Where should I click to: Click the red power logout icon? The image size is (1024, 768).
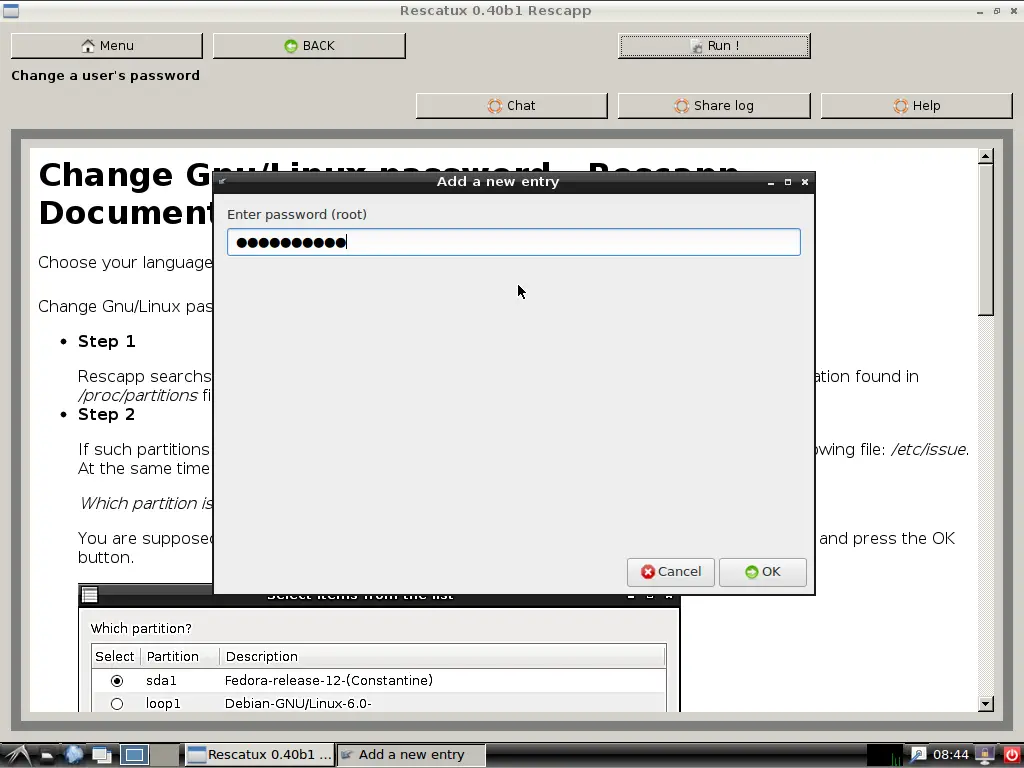point(1011,755)
